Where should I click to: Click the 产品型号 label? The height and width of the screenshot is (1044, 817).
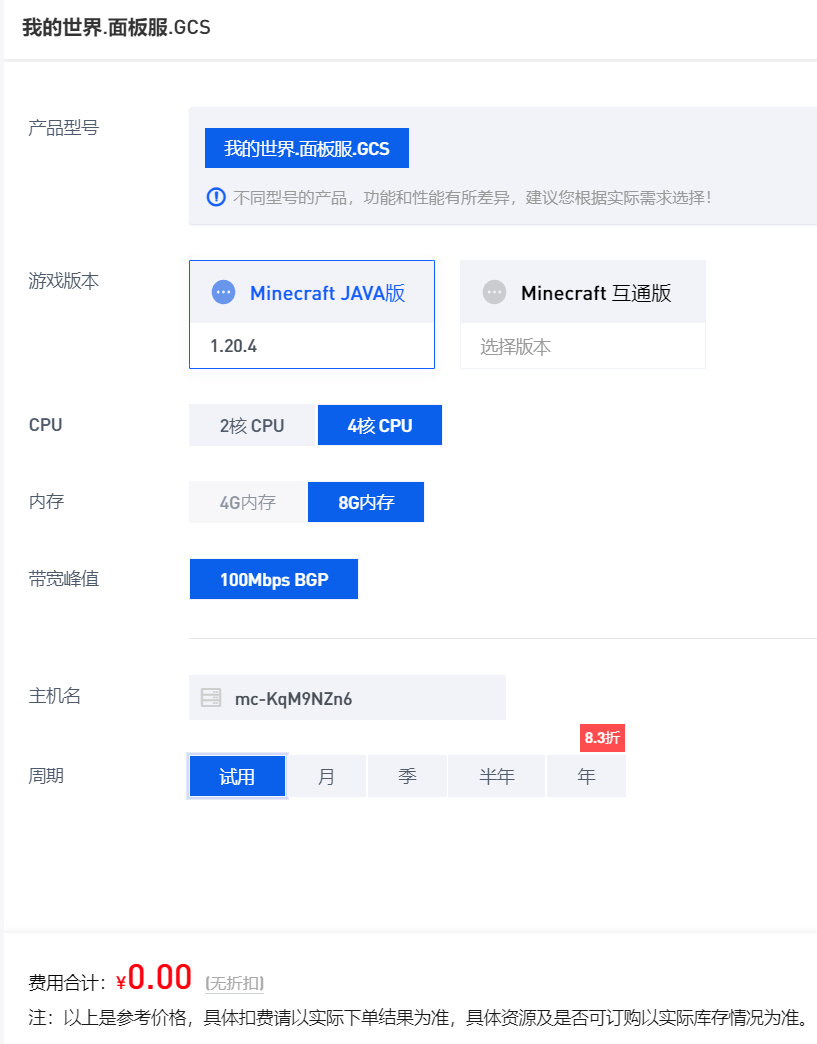63,128
